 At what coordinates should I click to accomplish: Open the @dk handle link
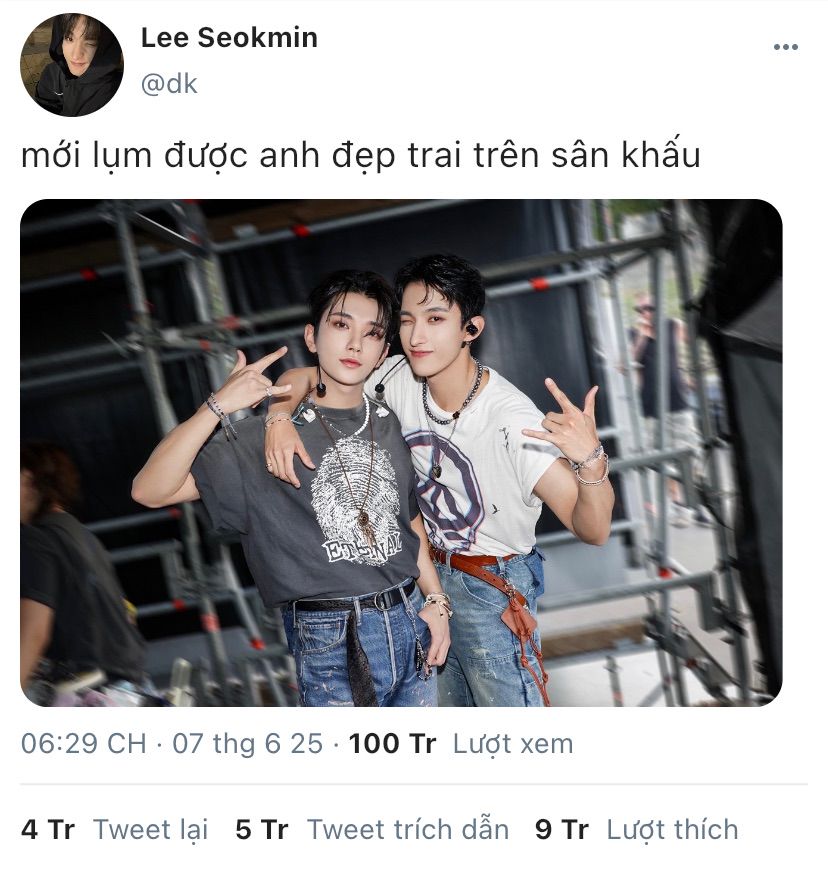[169, 84]
